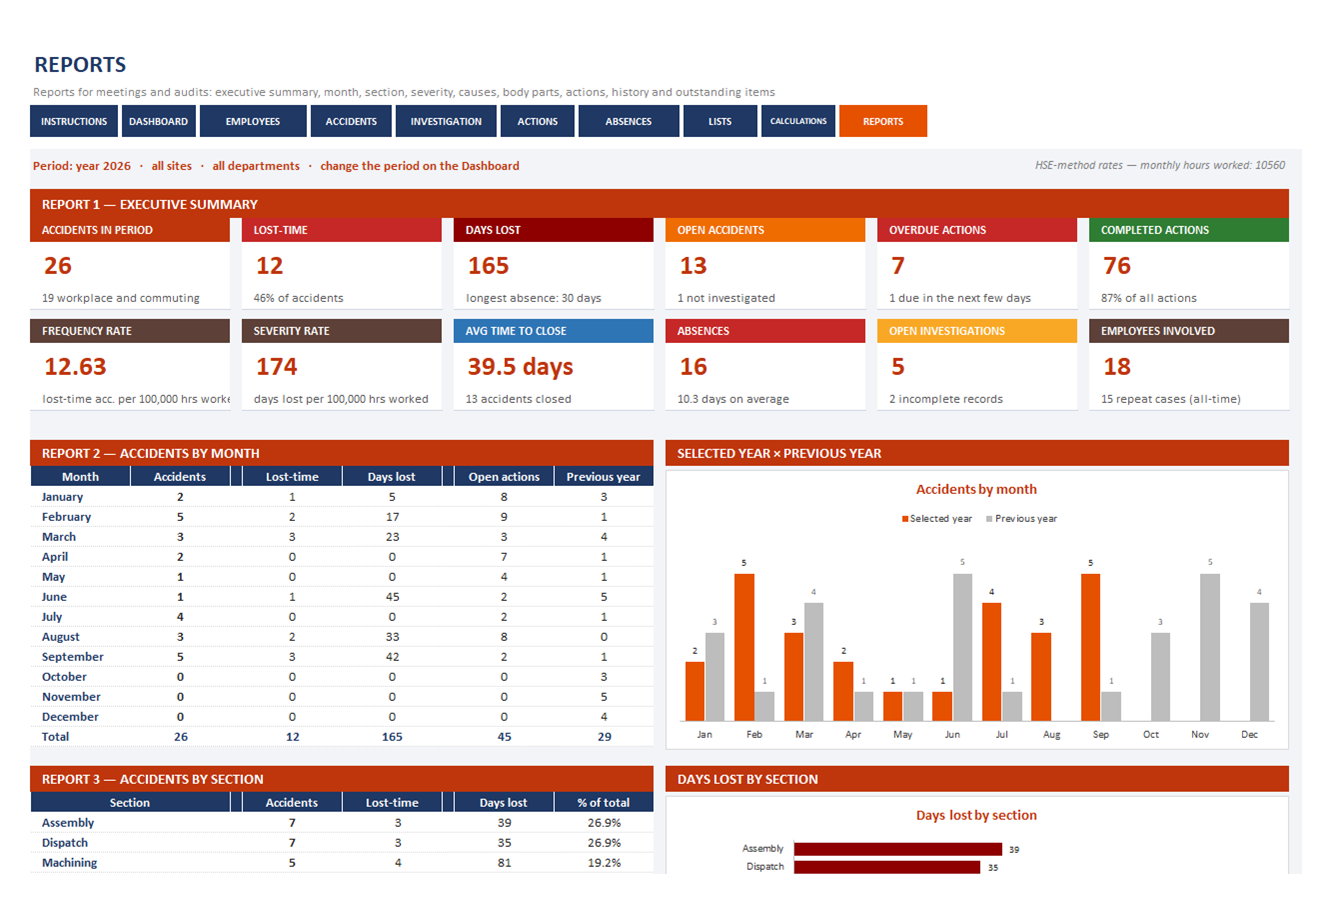Click the EMPLOYEES INVOLVED card value 18
The height and width of the screenshot is (913, 1328).
1117,367
